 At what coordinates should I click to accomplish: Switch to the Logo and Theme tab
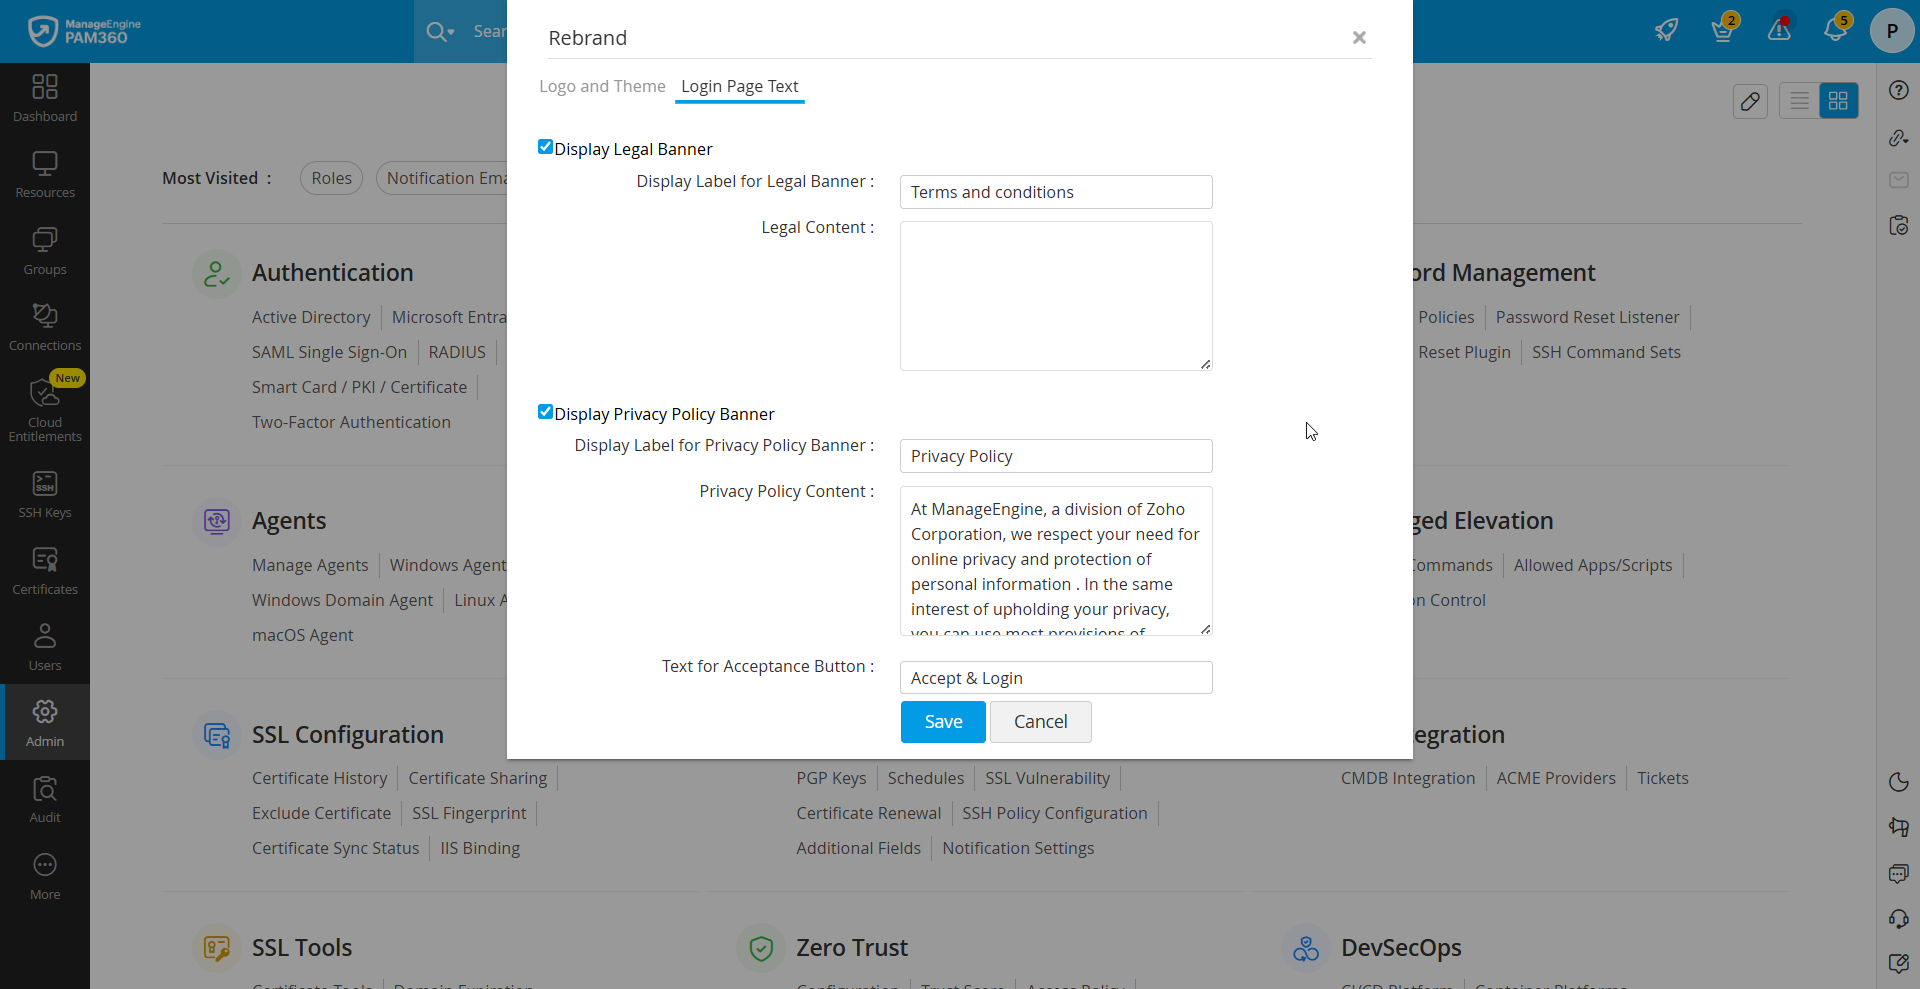601,86
